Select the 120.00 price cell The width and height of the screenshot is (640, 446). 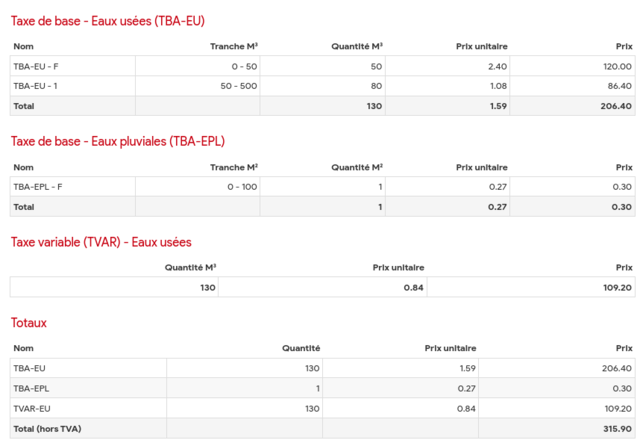(x=616, y=66)
